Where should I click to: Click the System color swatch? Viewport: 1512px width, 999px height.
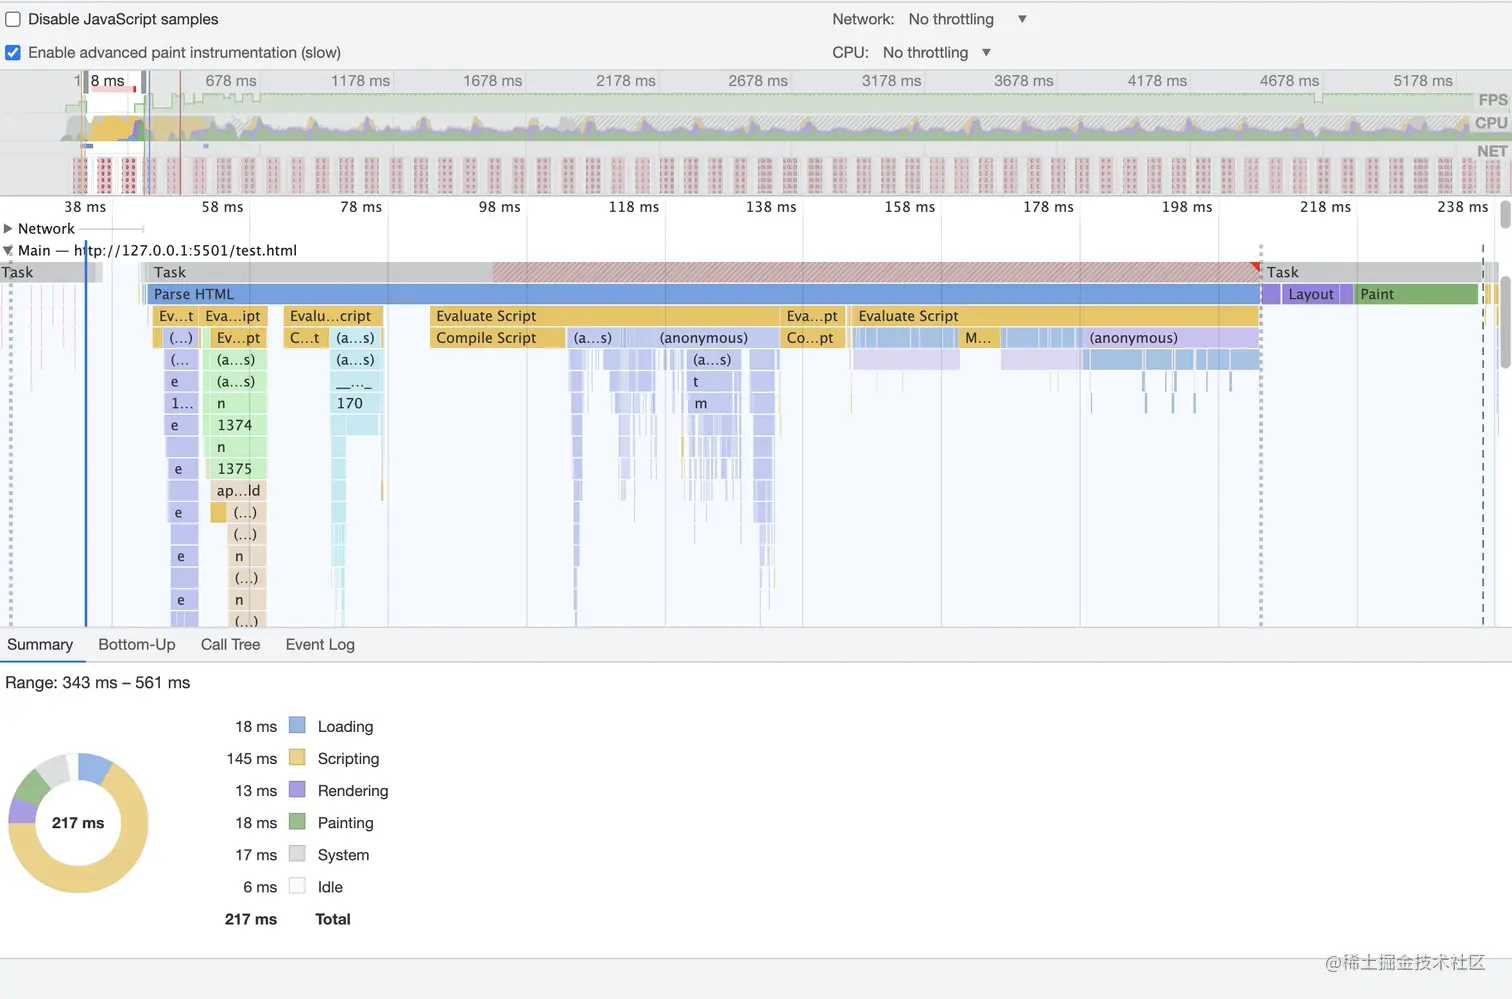(x=297, y=853)
